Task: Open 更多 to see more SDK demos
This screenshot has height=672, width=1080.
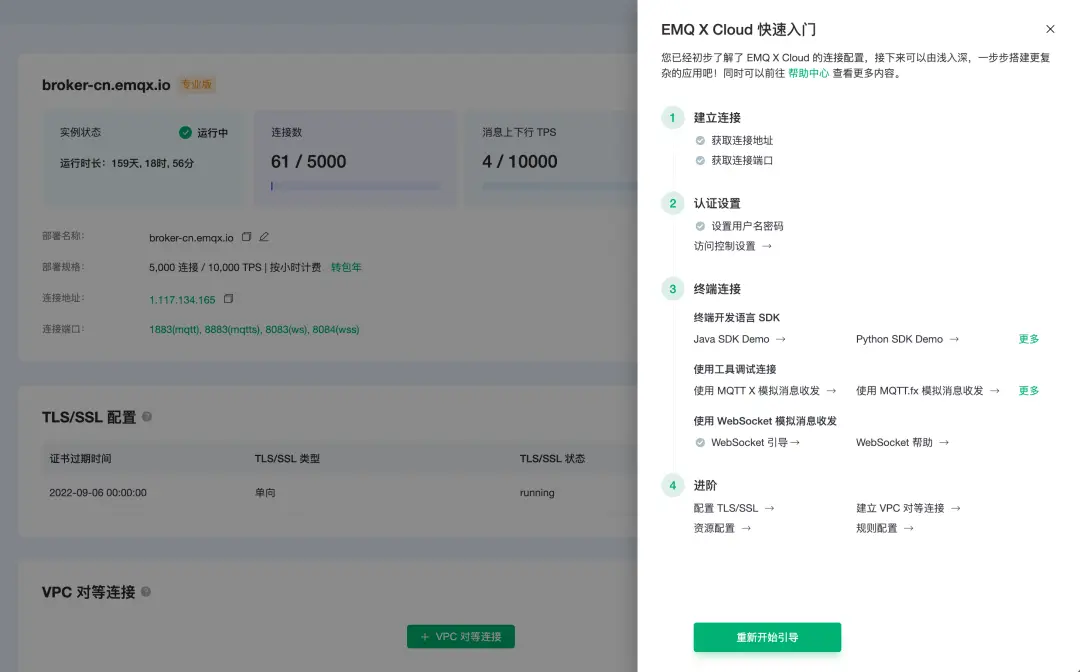Action: (x=1028, y=339)
